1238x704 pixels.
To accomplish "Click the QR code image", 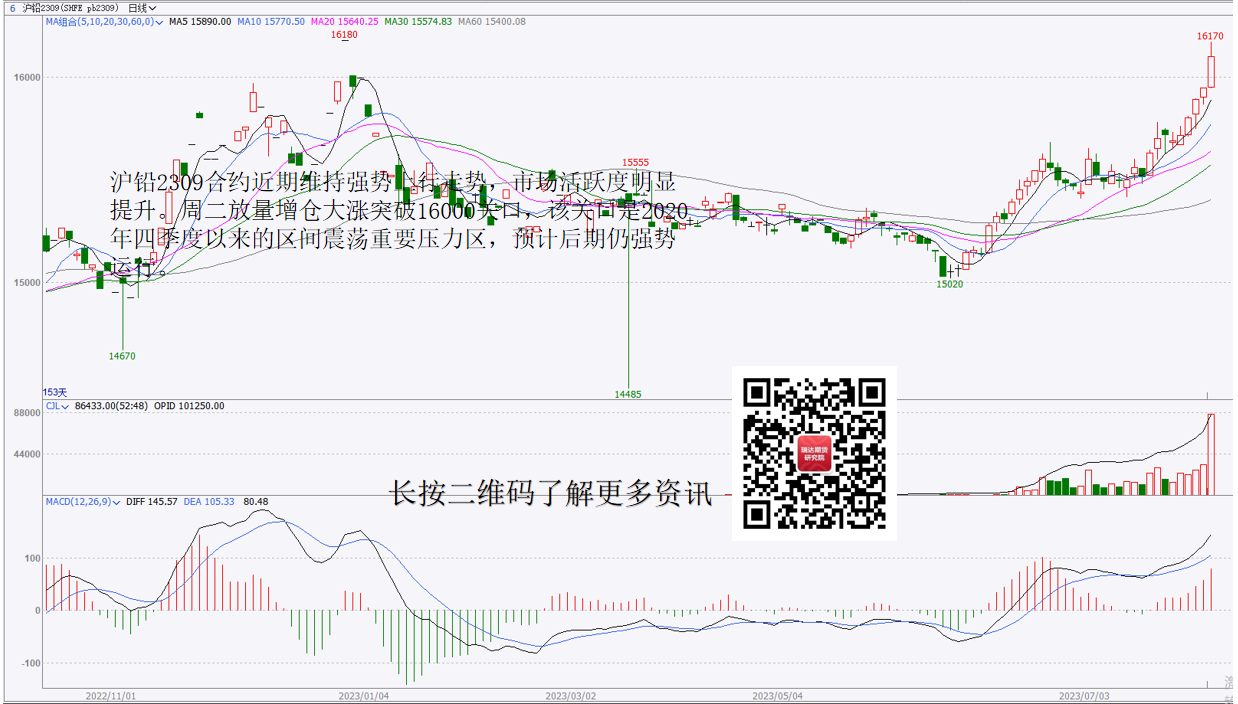I will pyautogui.click(x=814, y=453).
